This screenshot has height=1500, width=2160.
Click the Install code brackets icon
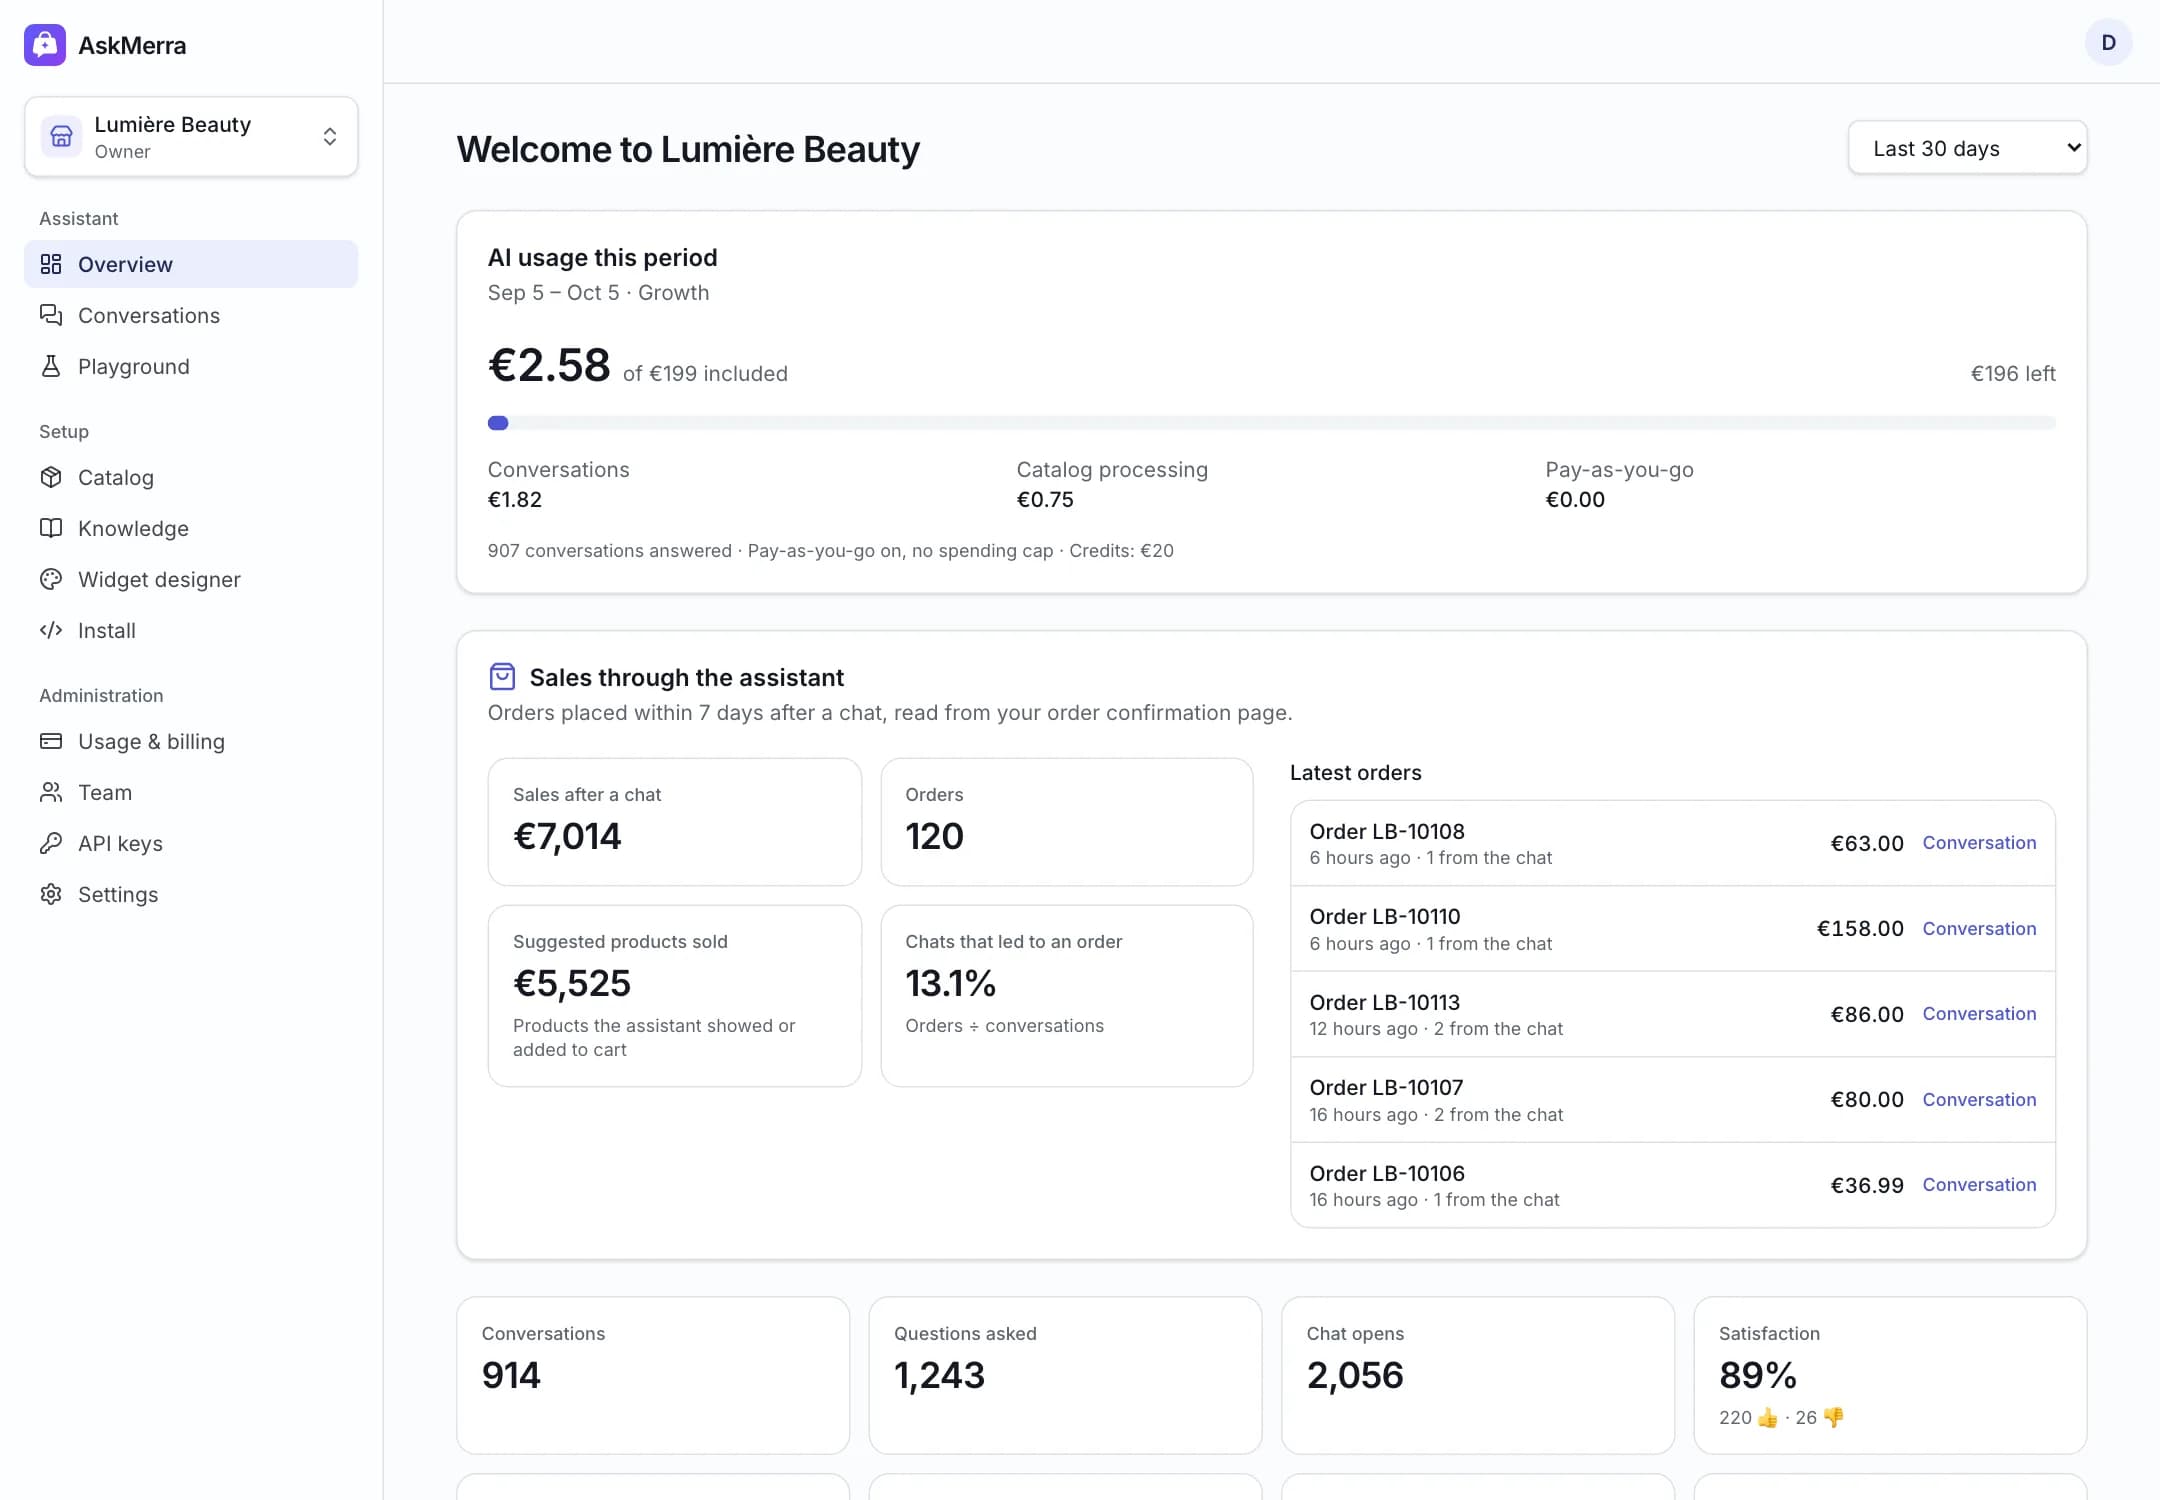pyautogui.click(x=51, y=630)
